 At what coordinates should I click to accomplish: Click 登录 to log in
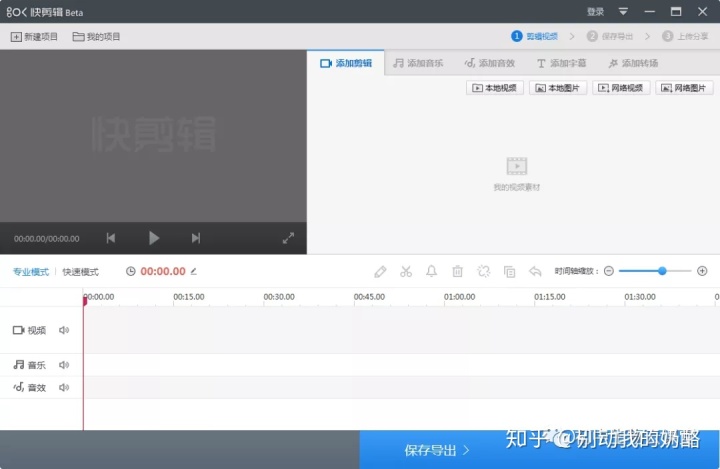click(595, 12)
